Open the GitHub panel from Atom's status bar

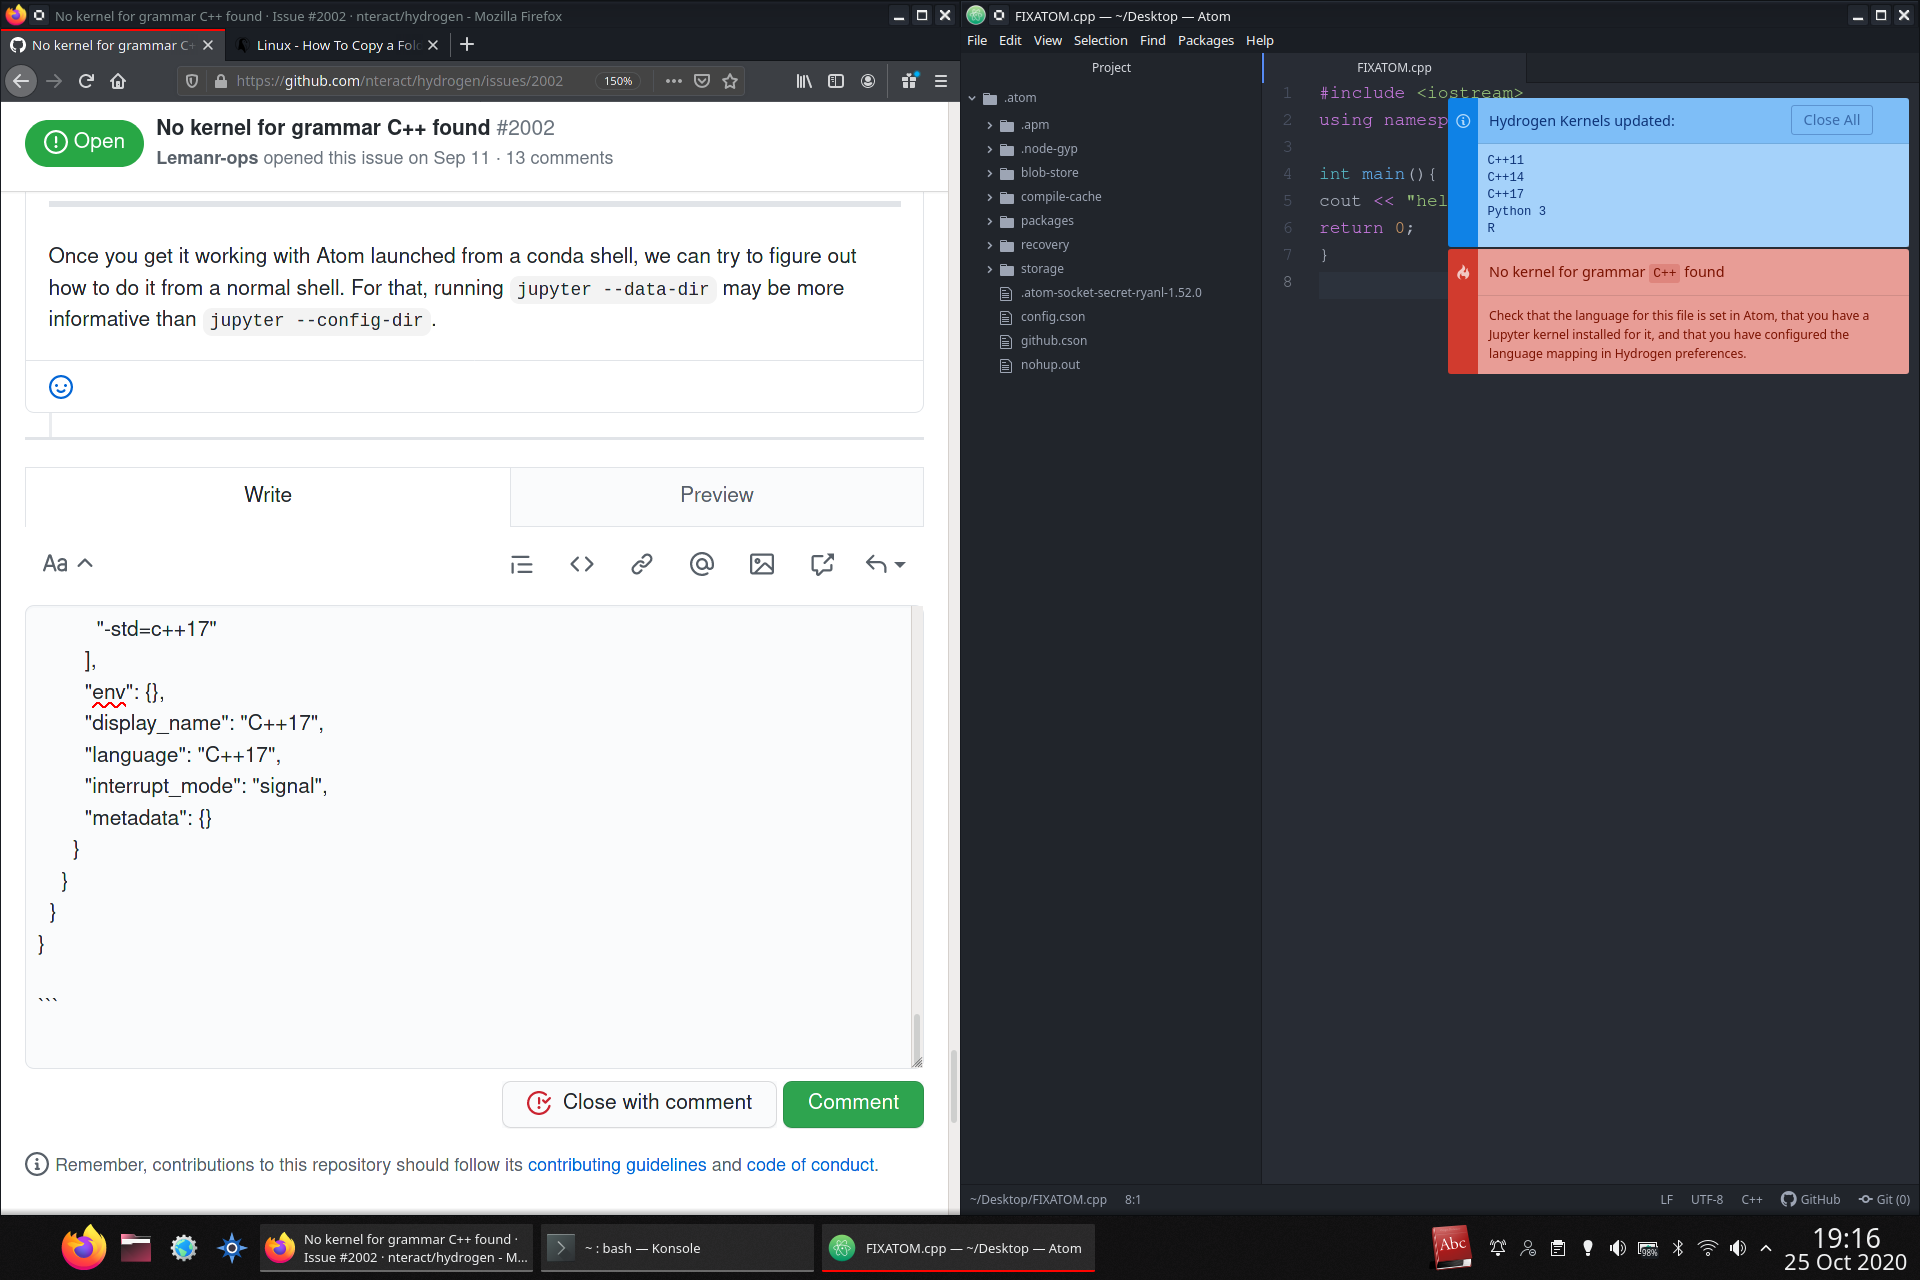point(1810,1199)
